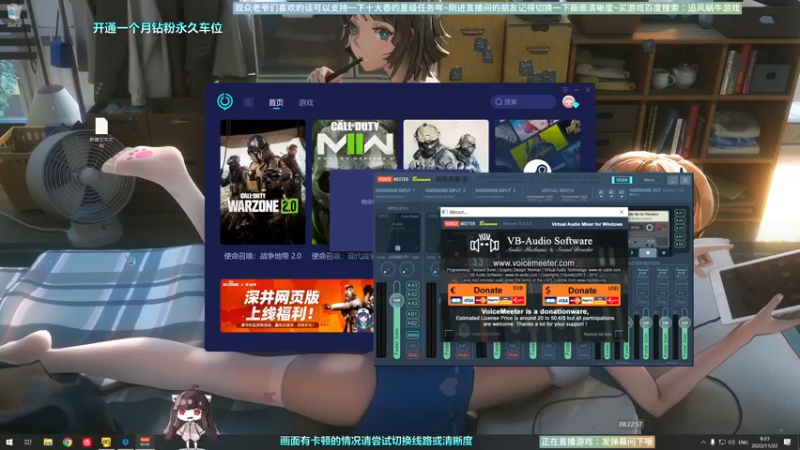Click the VB-Audio speaker logo
800x450 pixels.
coord(484,244)
